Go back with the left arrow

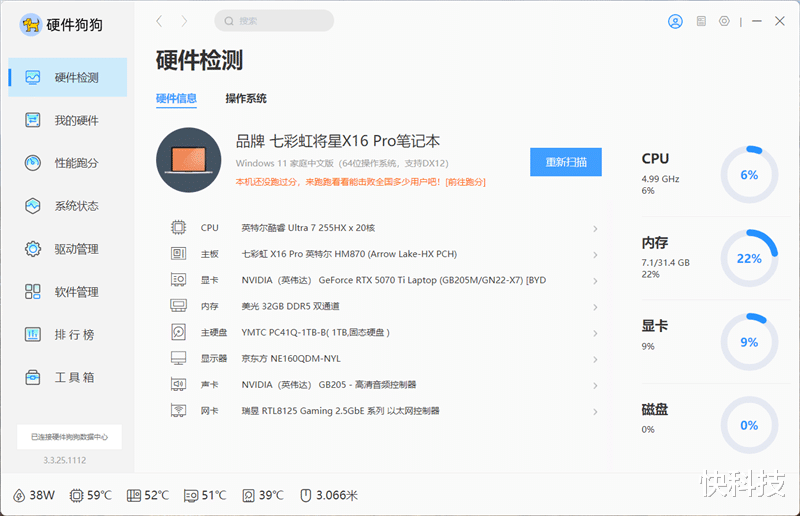(x=159, y=21)
